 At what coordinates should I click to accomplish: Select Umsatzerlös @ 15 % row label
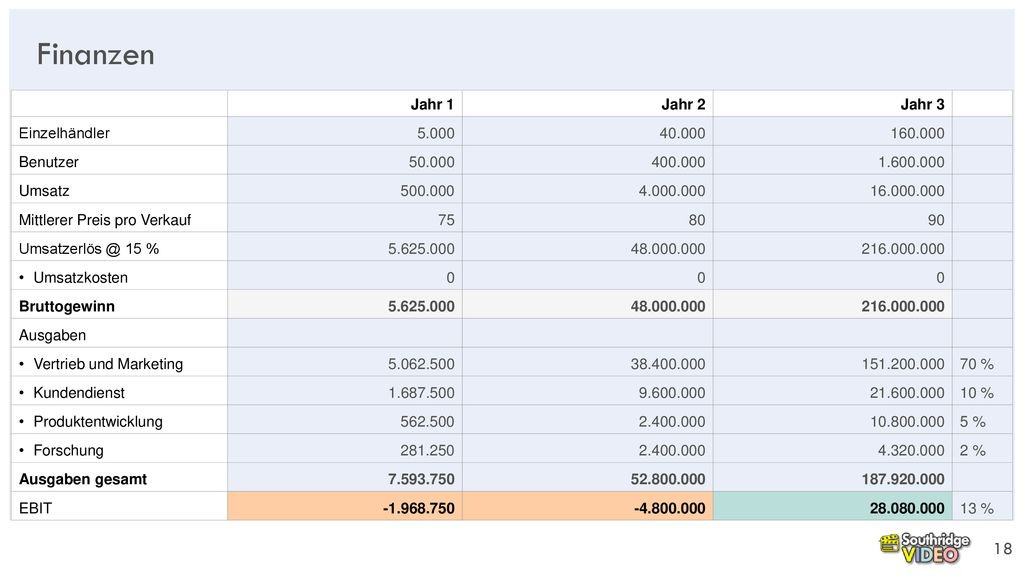coord(89,249)
